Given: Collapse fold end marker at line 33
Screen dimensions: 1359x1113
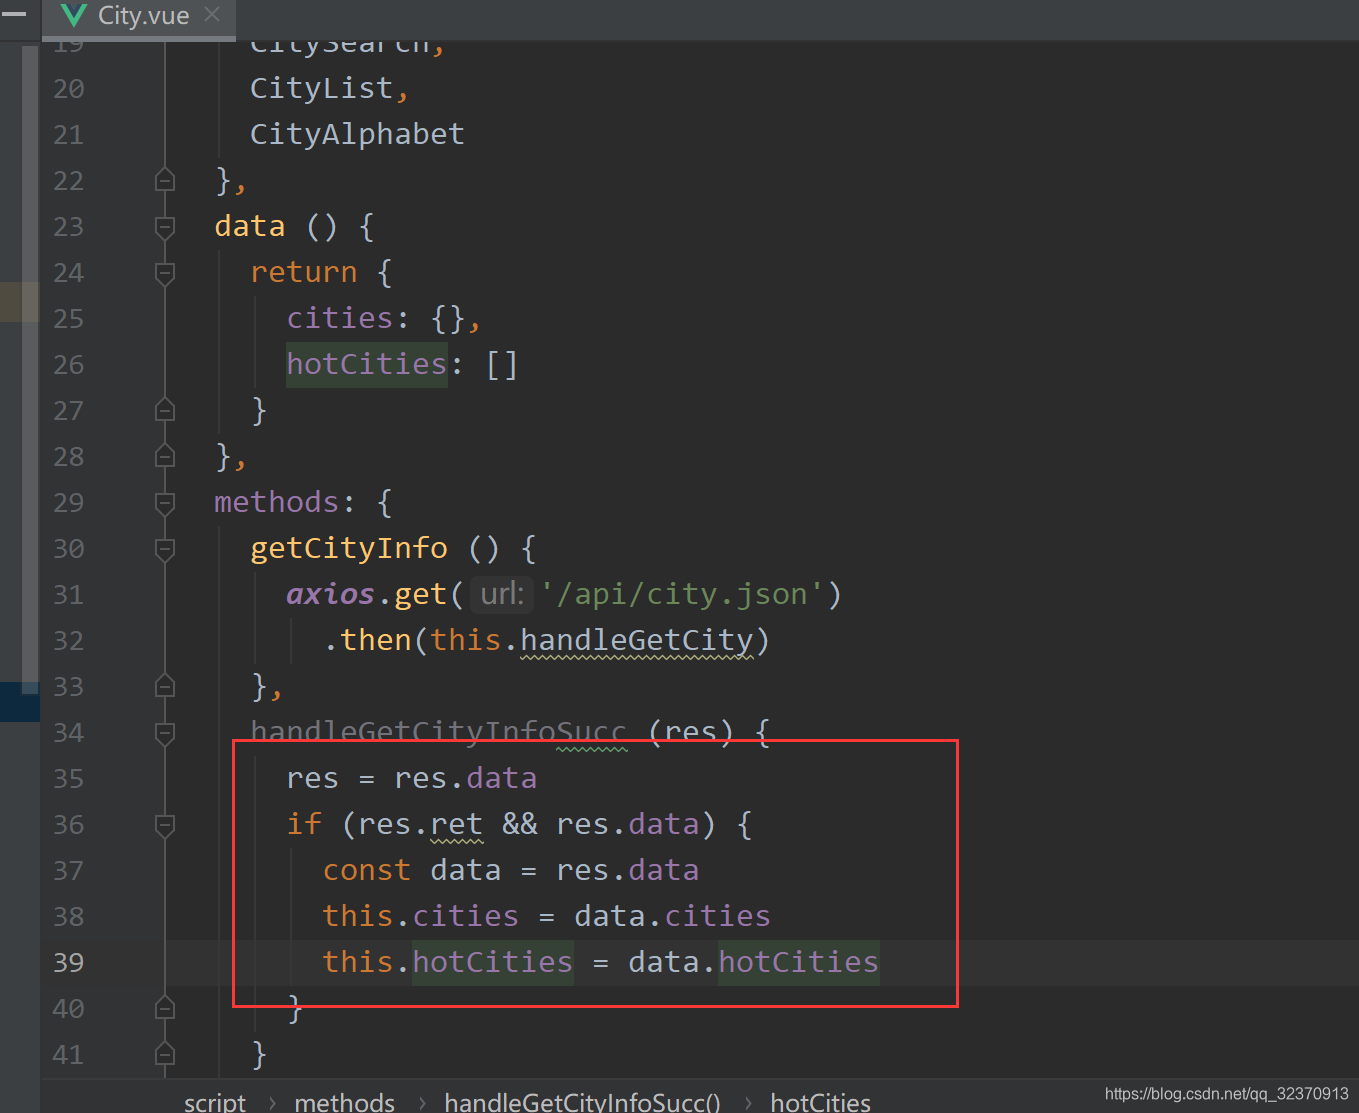Looking at the screenshot, I should click(x=165, y=686).
